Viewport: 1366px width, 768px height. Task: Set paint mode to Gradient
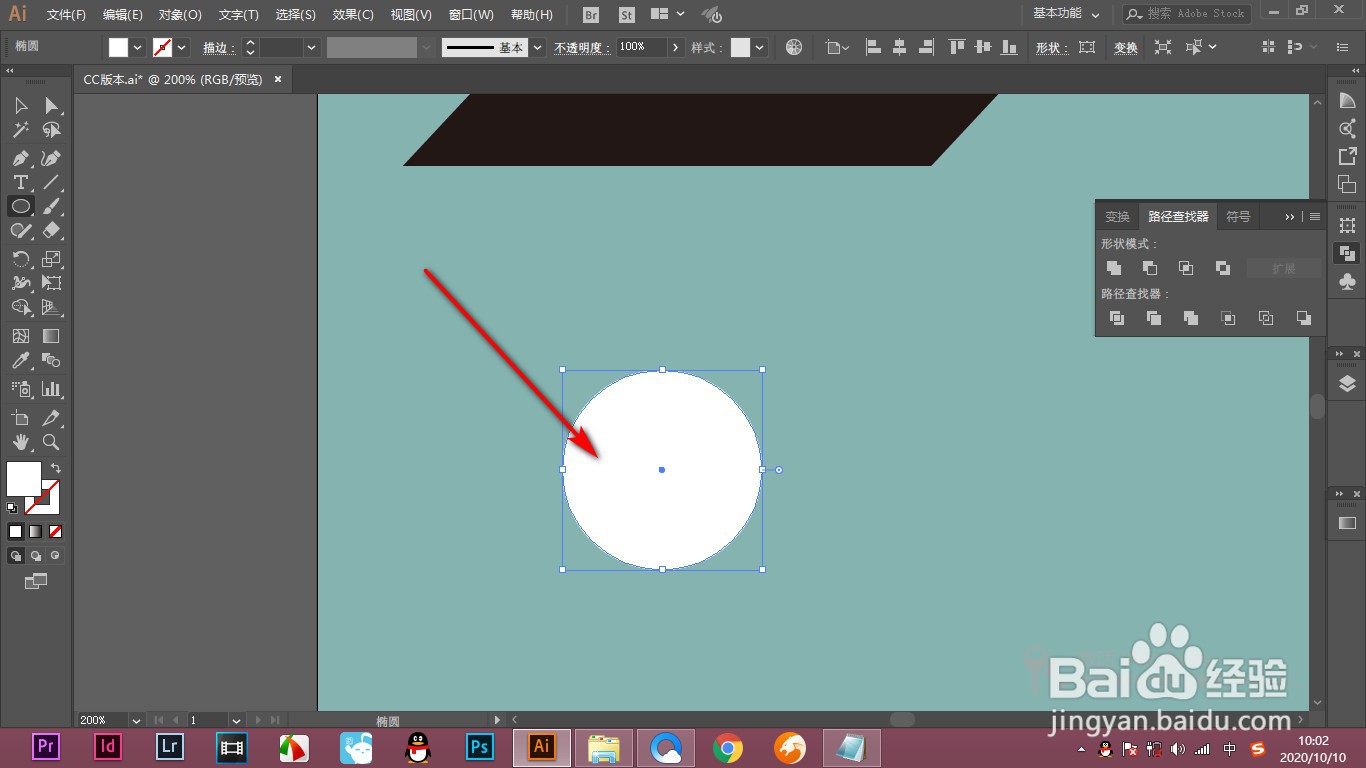(x=35, y=532)
